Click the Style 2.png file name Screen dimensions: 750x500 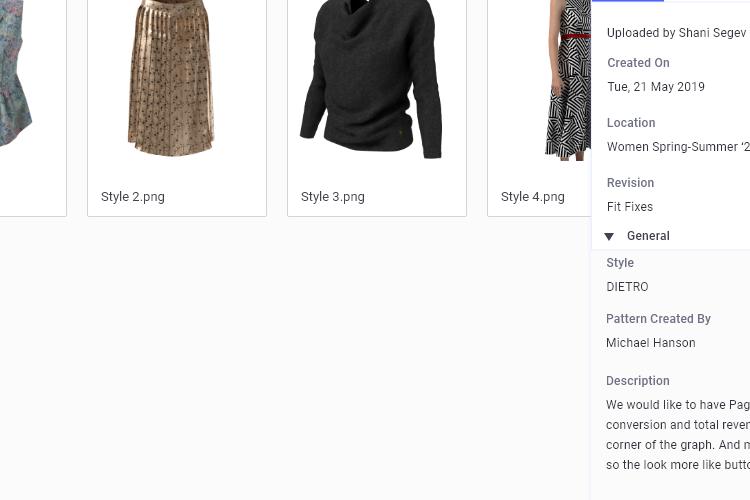tap(132, 197)
